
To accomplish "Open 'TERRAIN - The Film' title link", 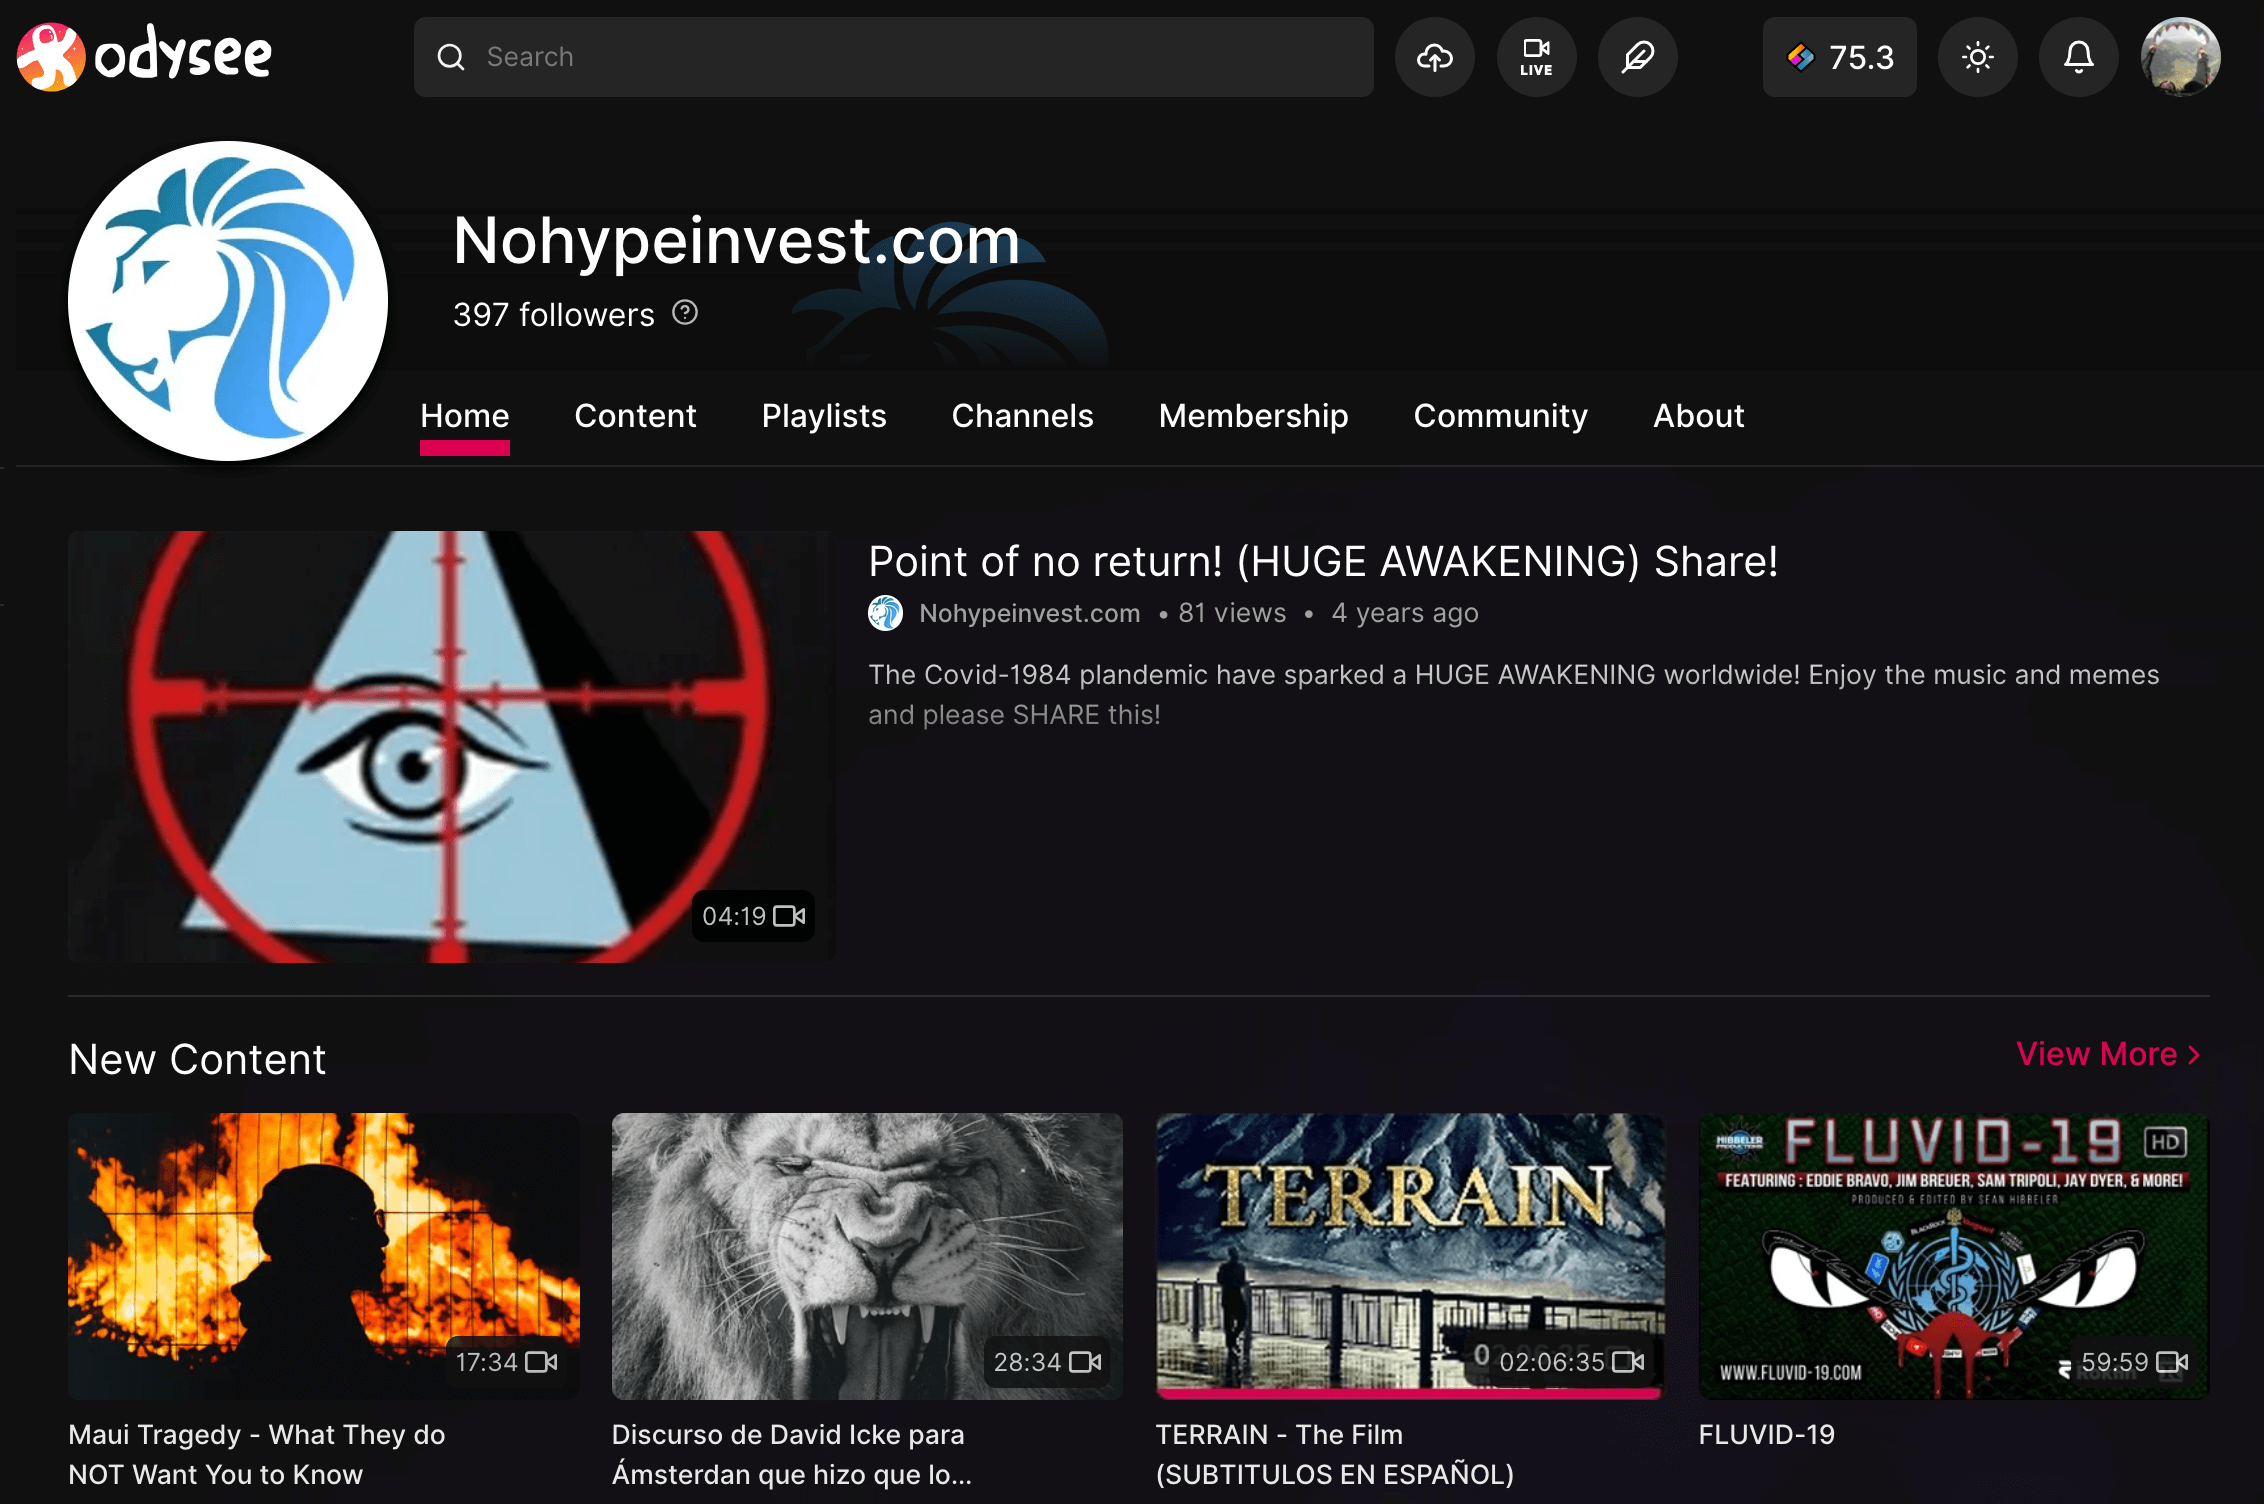I will [x=1335, y=1454].
